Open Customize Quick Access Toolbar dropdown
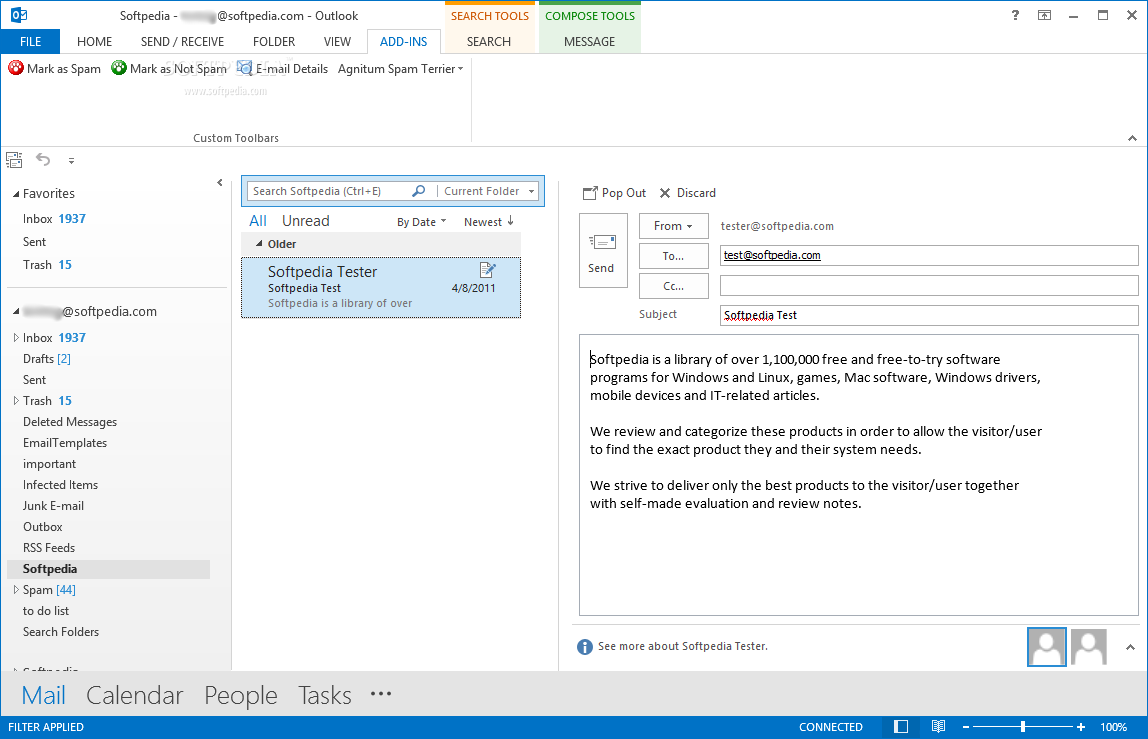 (x=71, y=160)
